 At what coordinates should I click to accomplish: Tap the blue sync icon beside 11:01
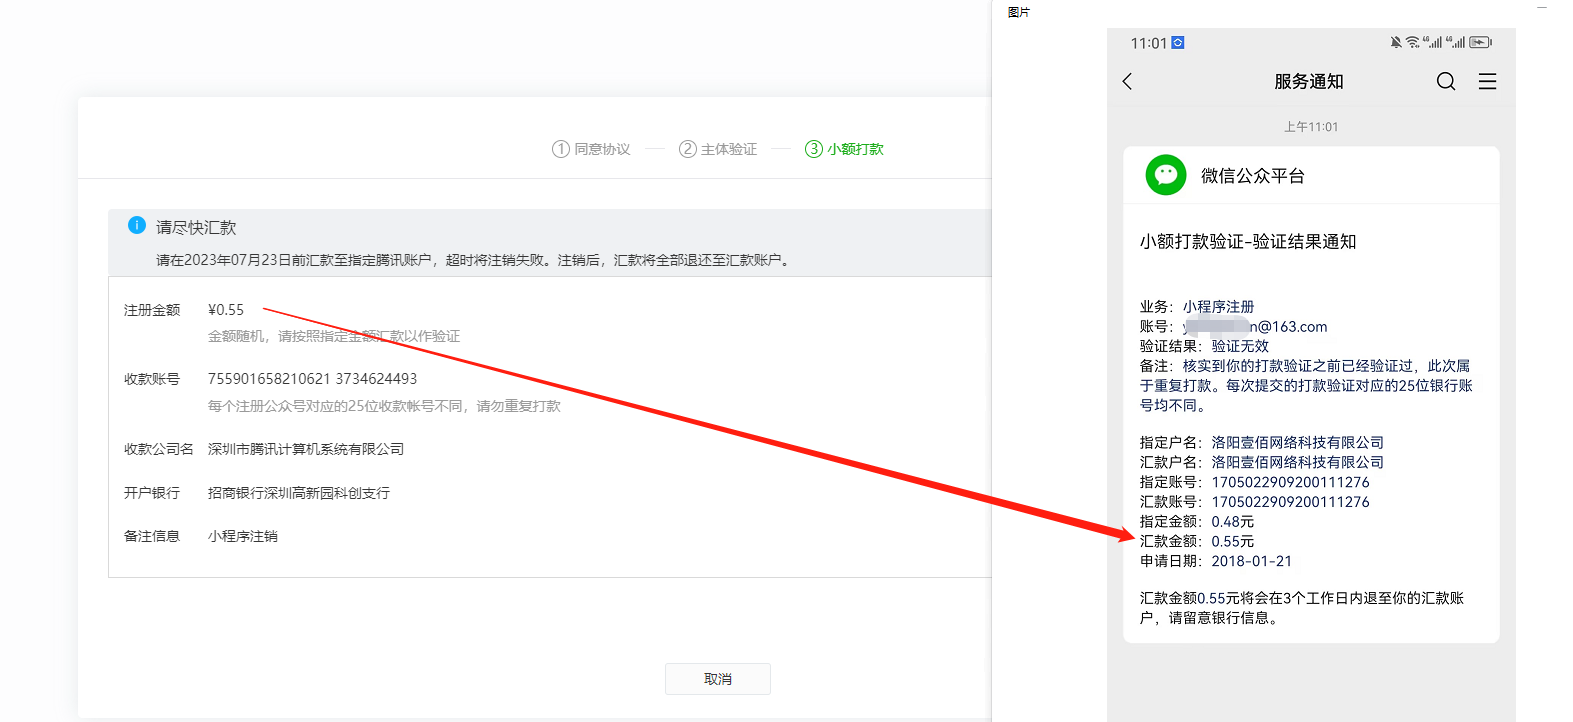pos(1178,42)
